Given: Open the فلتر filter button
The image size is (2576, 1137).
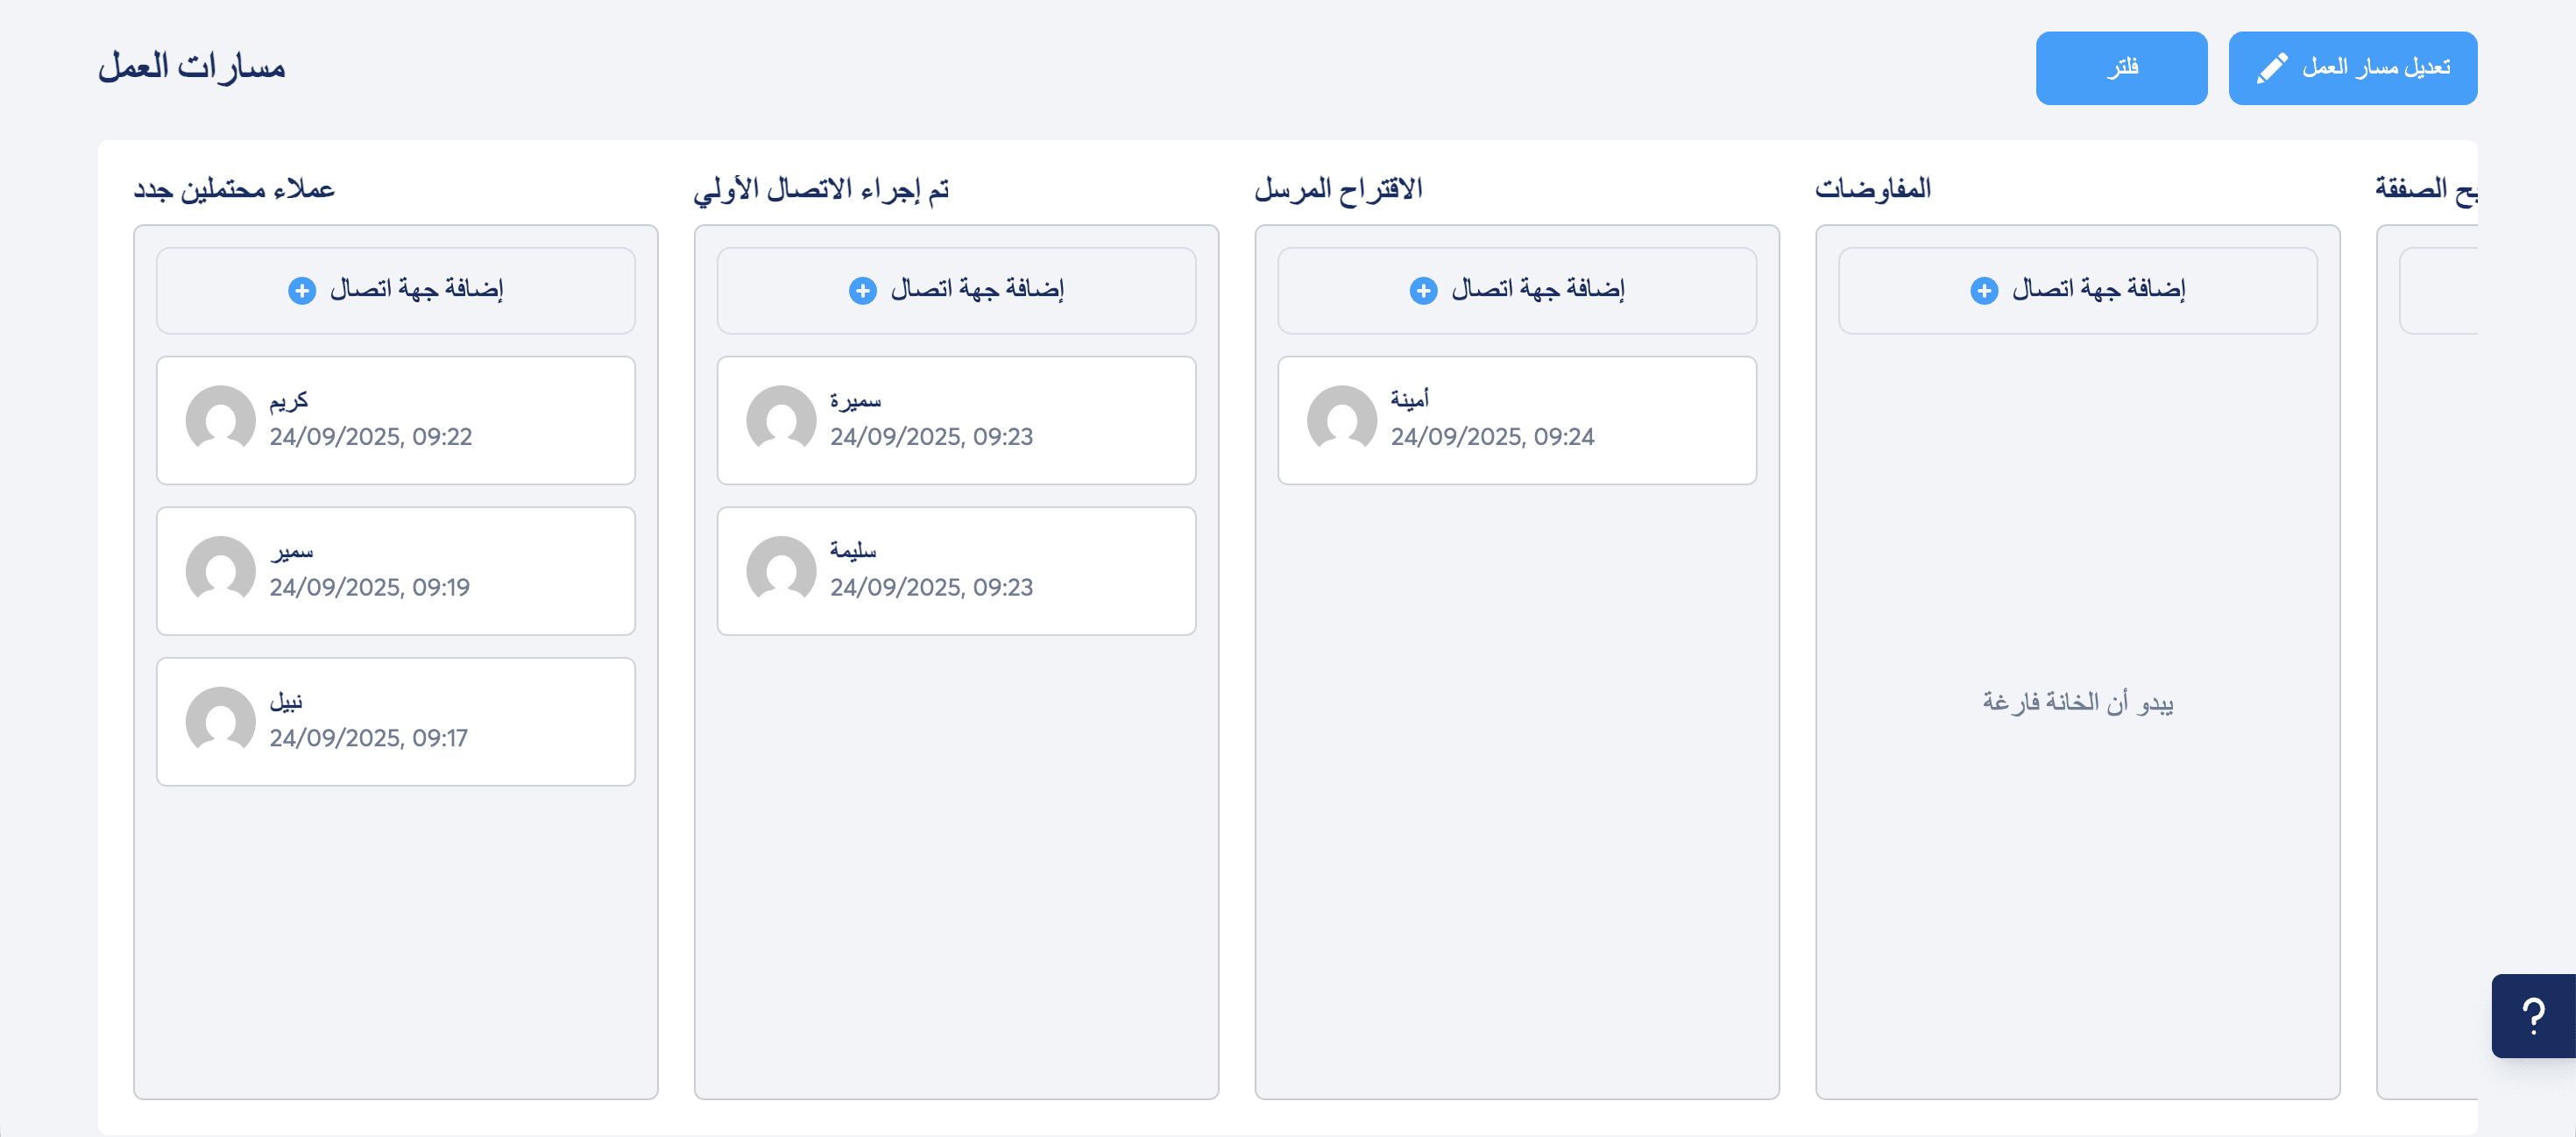Looking at the screenshot, I should (x=2121, y=68).
